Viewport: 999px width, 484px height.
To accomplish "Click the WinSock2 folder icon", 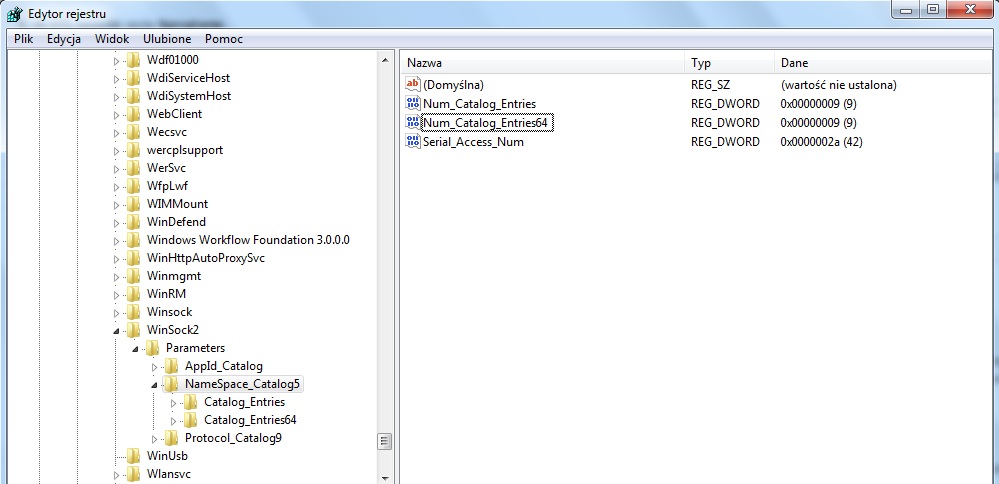I will point(133,331).
